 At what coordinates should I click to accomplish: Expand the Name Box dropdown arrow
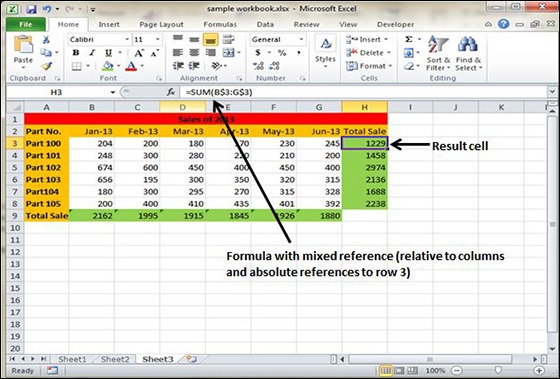click(x=112, y=92)
